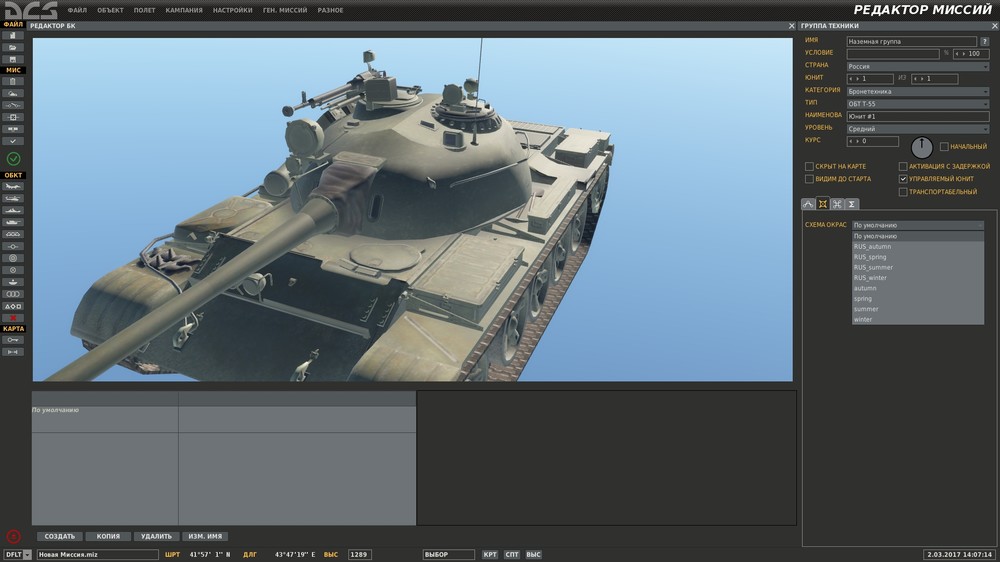Toggle НАЧАЛЬНЫЙ checkbox
This screenshot has width=1000, height=562.
[944, 147]
